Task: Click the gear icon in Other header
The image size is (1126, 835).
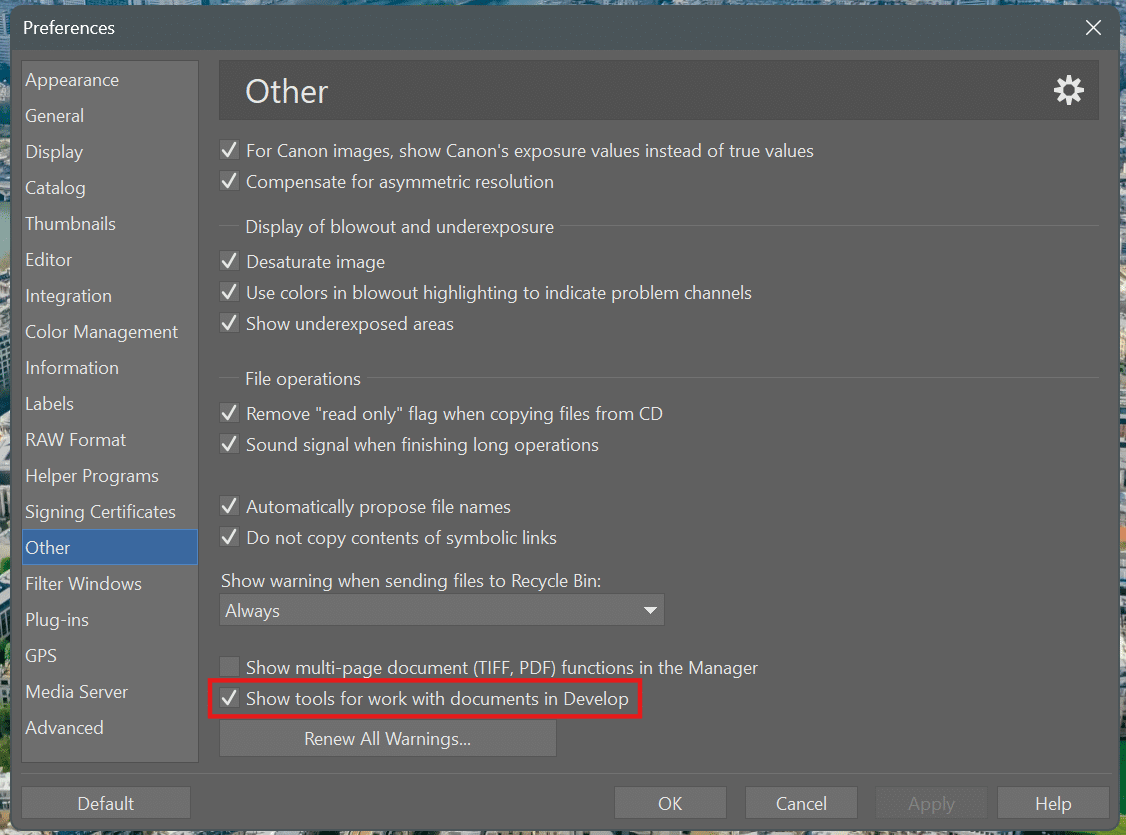Action: (x=1068, y=91)
